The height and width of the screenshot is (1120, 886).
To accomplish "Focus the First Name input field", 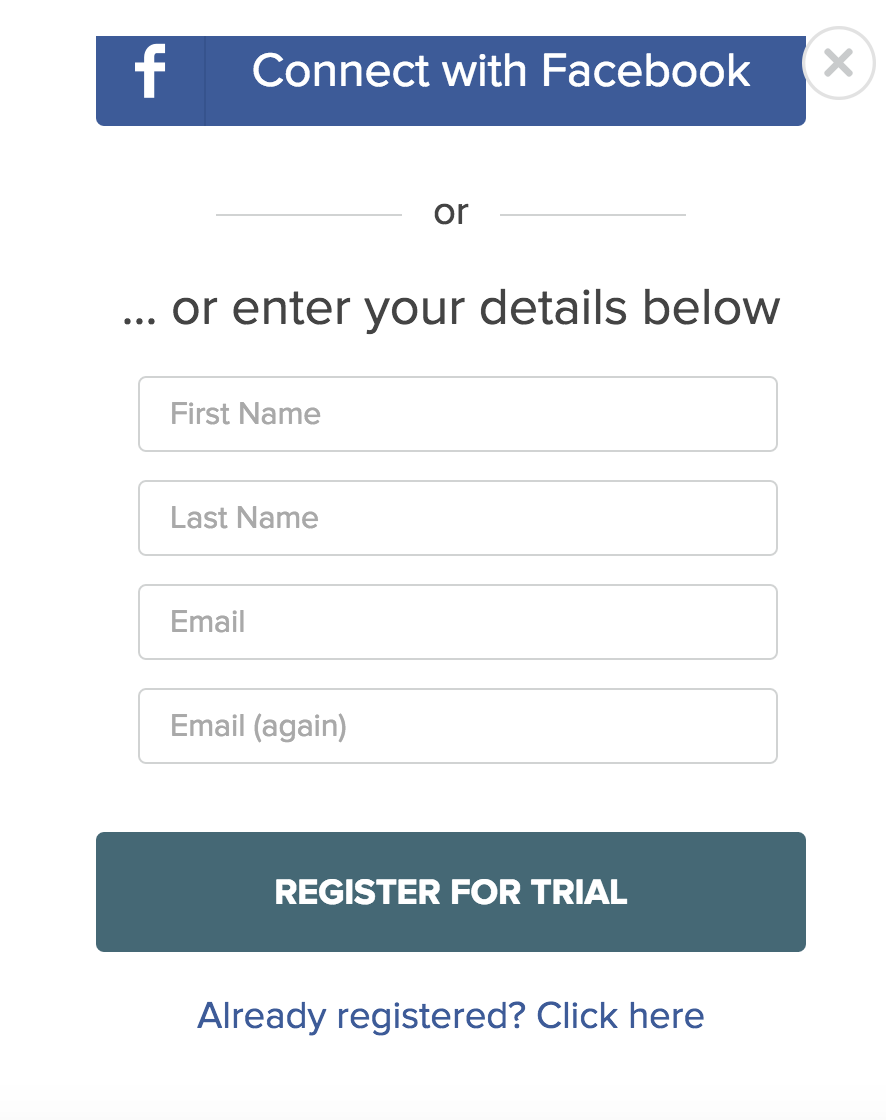I will 458,414.
